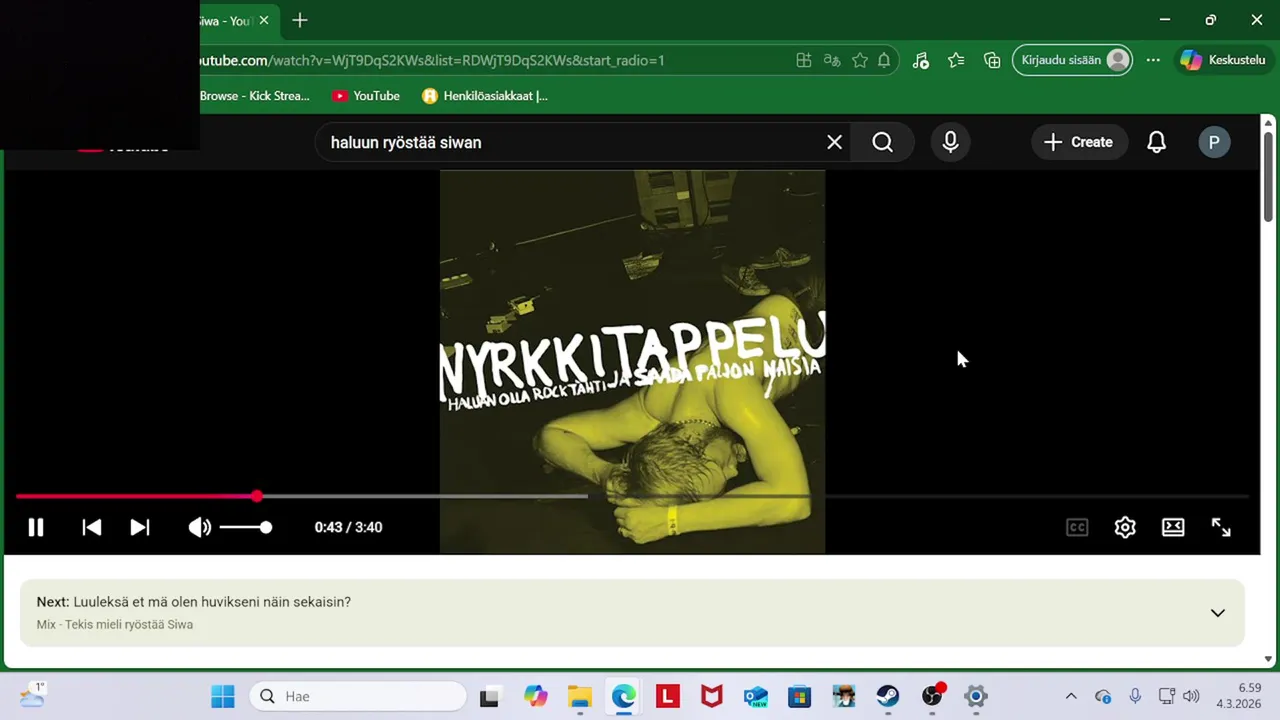The width and height of the screenshot is (1280, 720).
Task: Open a new browser tab
Action: coord(300,20)
